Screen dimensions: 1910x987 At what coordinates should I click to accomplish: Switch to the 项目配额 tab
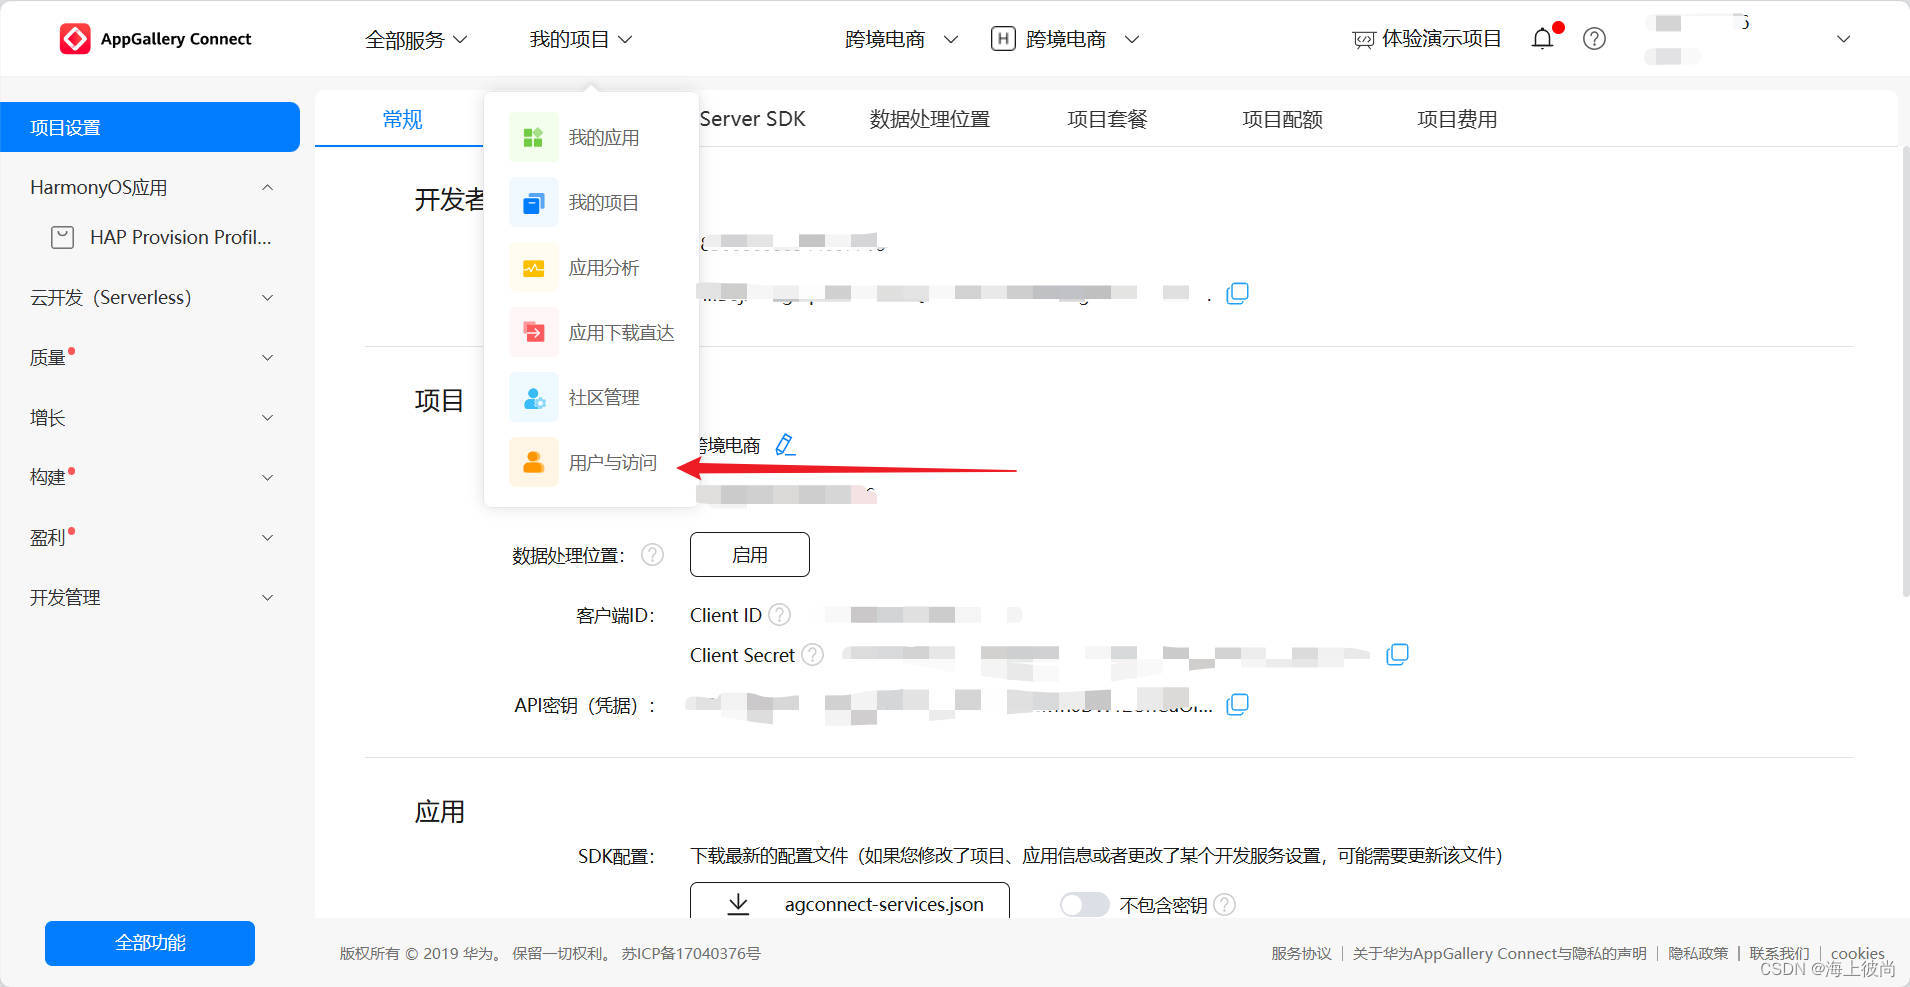pyautogui.click(x=1282, y=119)
